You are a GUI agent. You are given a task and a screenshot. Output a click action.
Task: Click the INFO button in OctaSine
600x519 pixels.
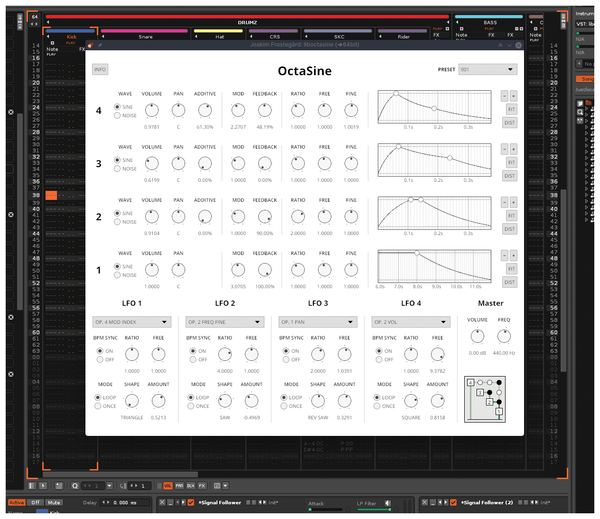click(x=100, y=69)
